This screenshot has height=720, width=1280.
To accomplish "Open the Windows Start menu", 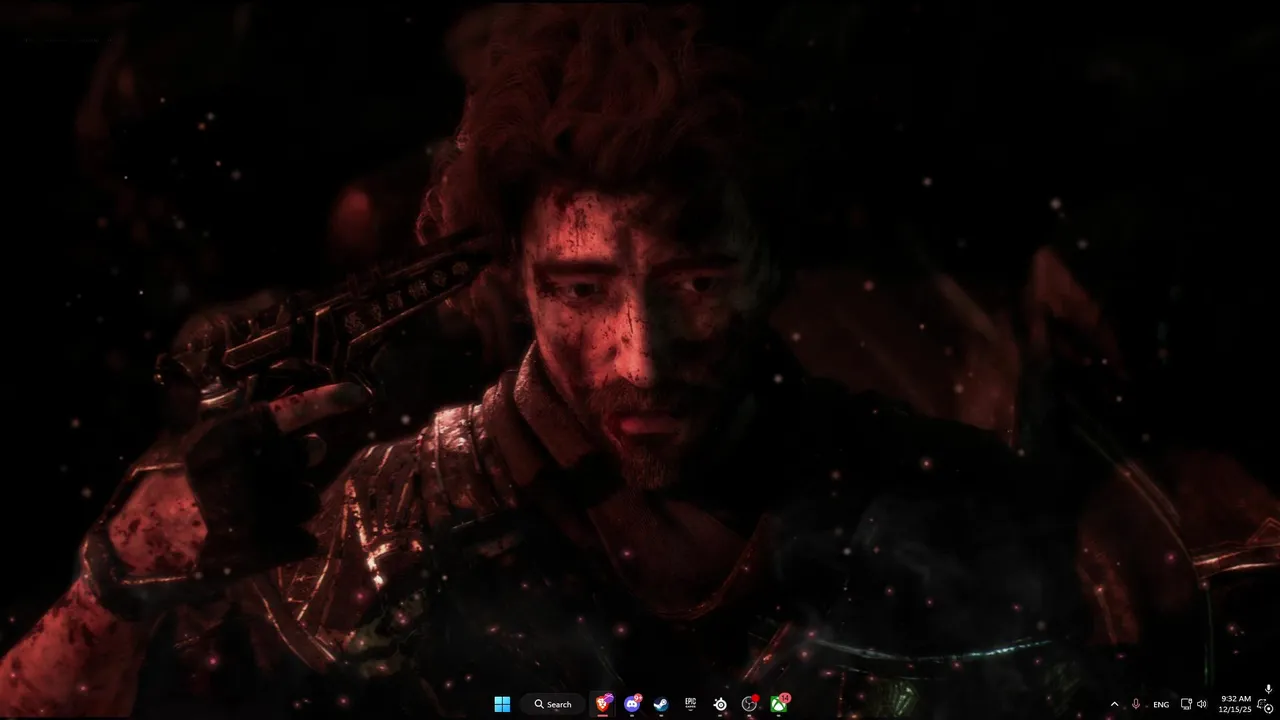I will pos(502,704).
